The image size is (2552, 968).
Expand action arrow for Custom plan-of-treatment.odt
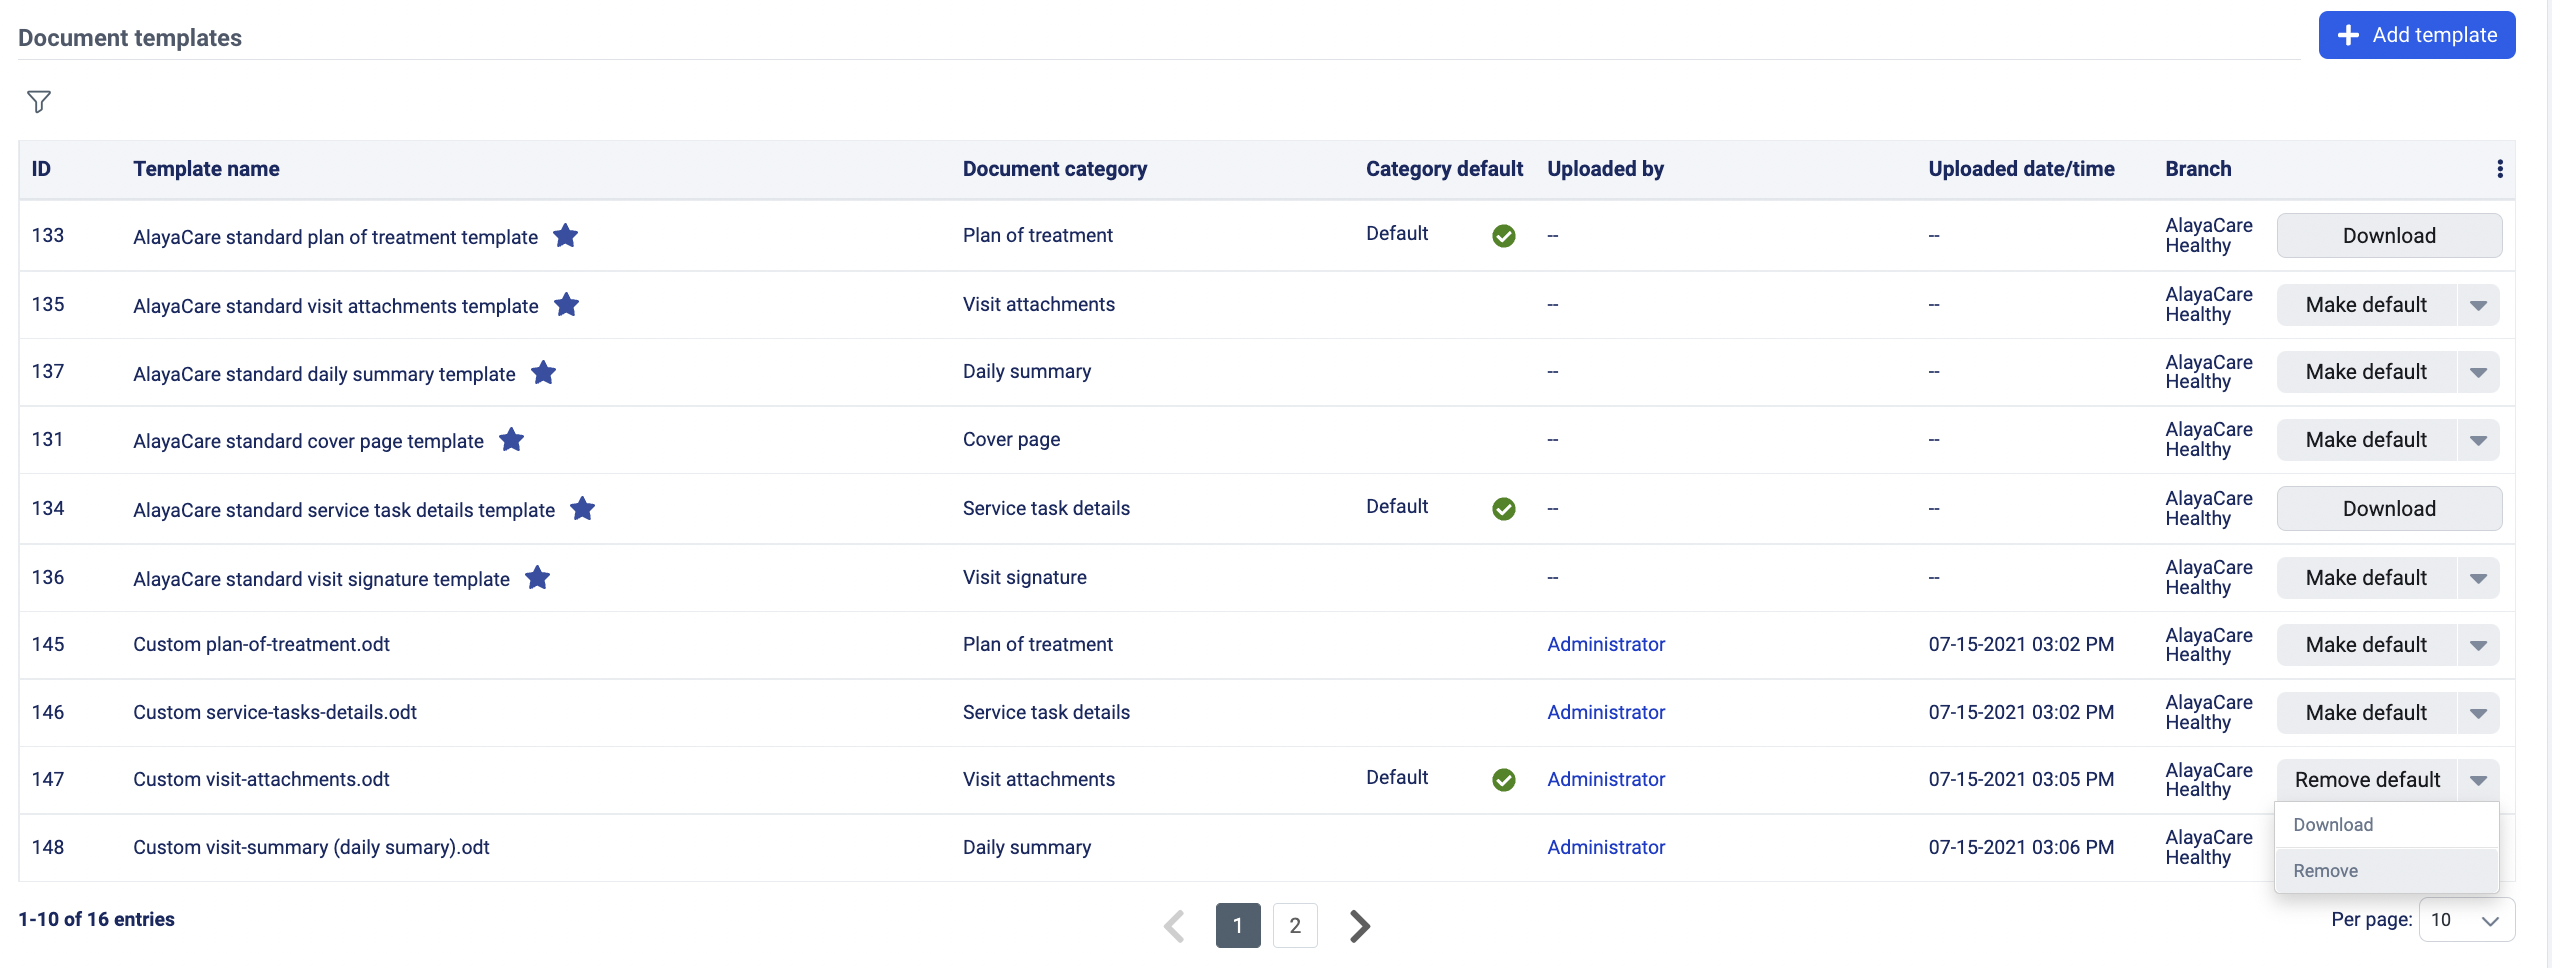point(2478,645)
